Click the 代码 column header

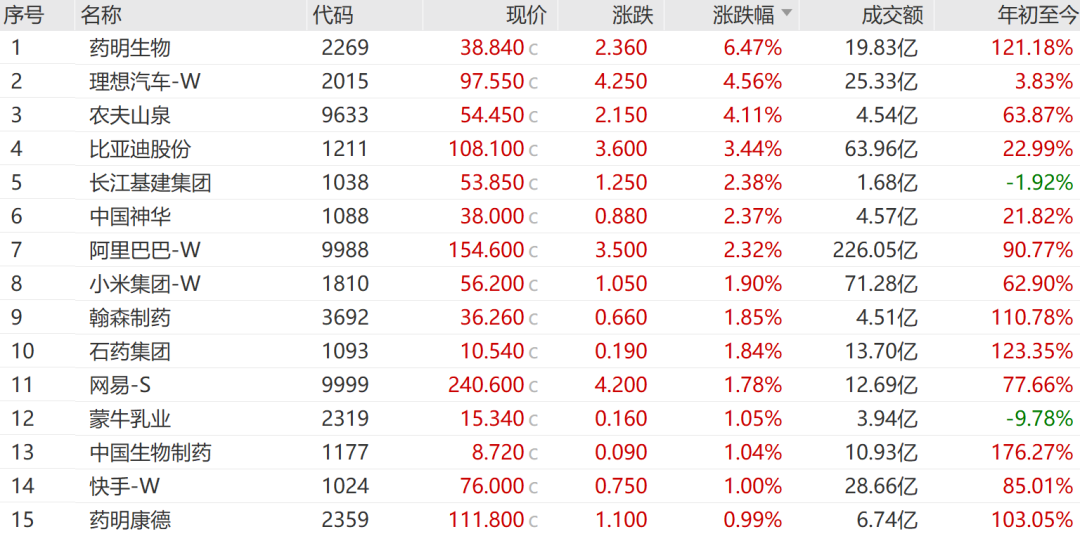(x=333, y=15)
